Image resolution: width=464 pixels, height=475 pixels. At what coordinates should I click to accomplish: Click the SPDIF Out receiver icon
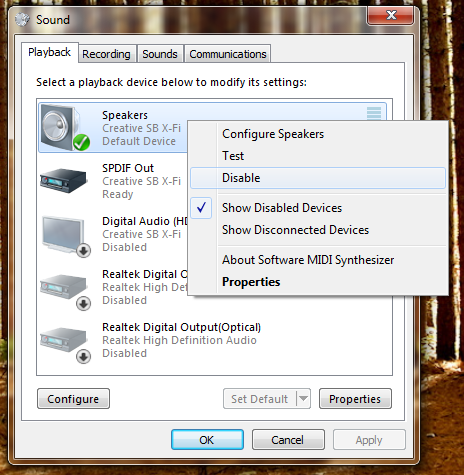point(63,181)
